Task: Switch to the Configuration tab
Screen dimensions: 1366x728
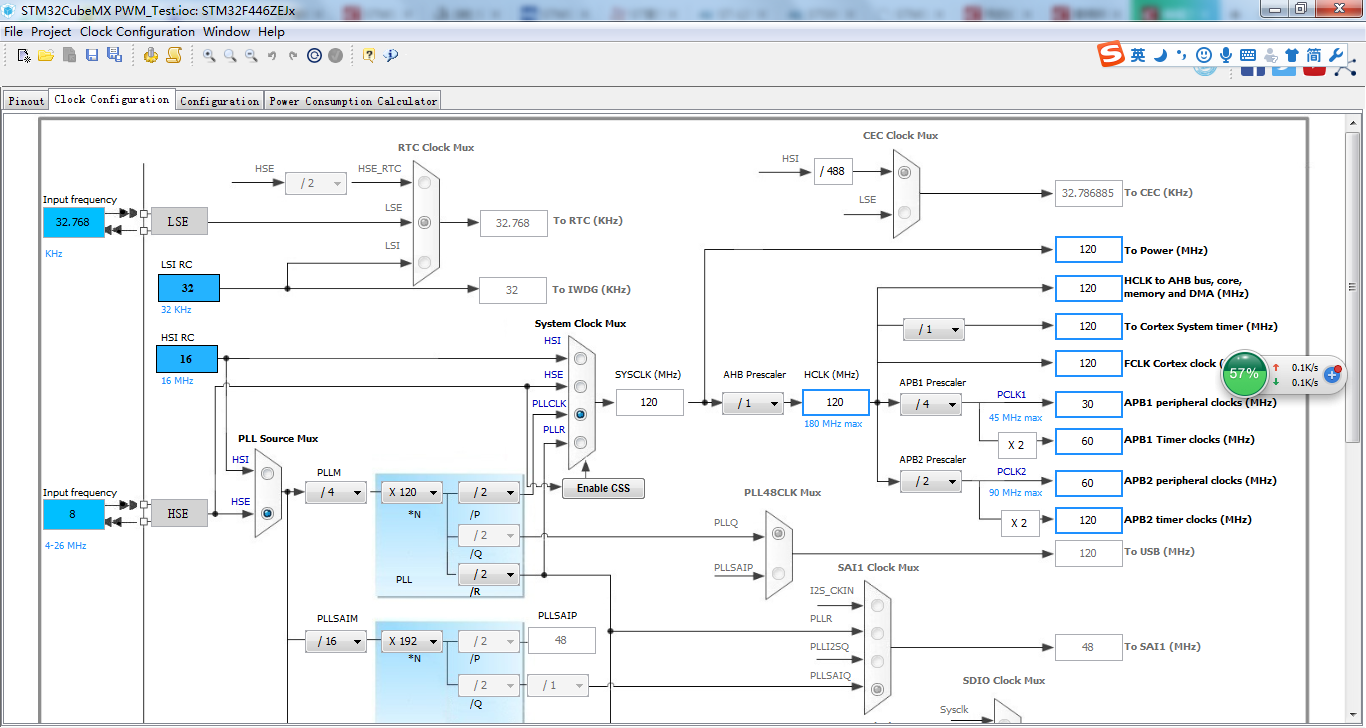Action: (x=220, y=101)
